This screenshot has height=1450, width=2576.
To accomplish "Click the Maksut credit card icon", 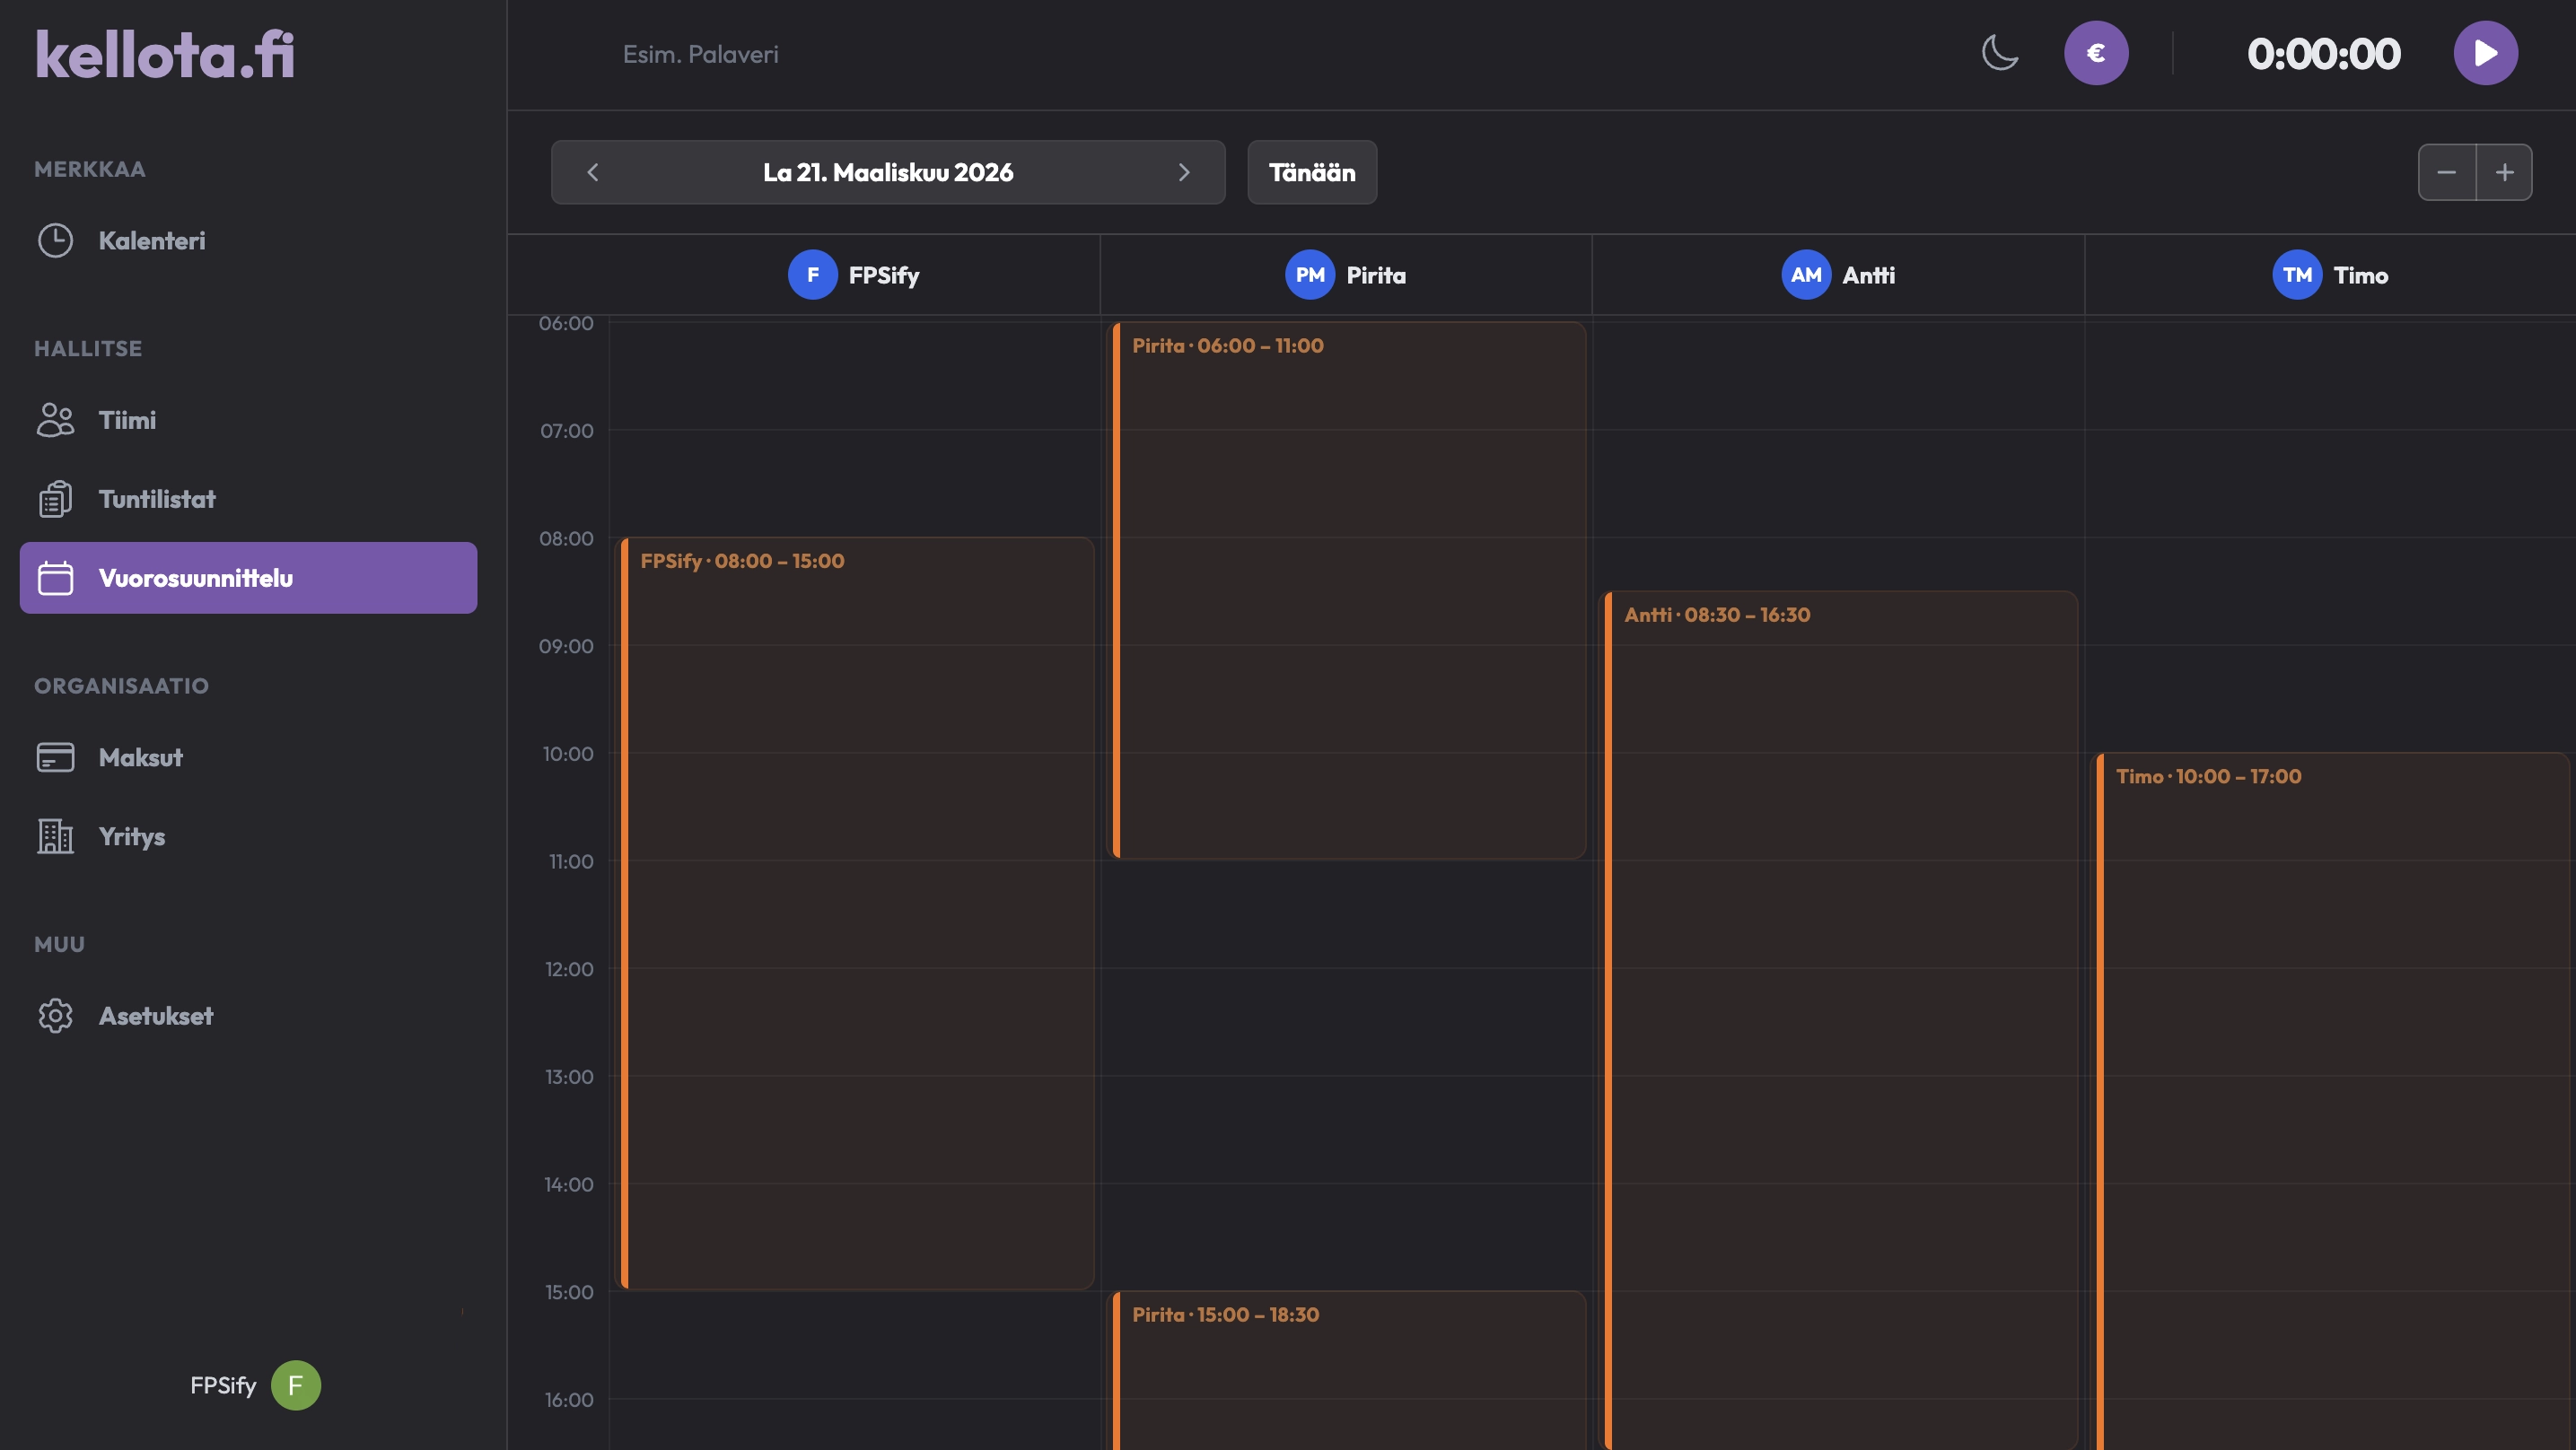I will (x=55, y=757).
